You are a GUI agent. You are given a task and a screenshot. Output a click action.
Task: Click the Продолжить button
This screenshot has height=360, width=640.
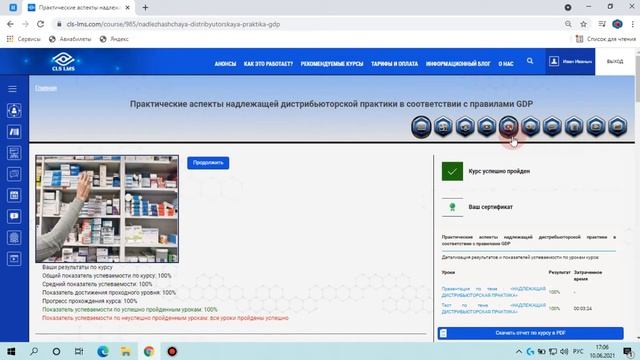click(x=208, y=163)
